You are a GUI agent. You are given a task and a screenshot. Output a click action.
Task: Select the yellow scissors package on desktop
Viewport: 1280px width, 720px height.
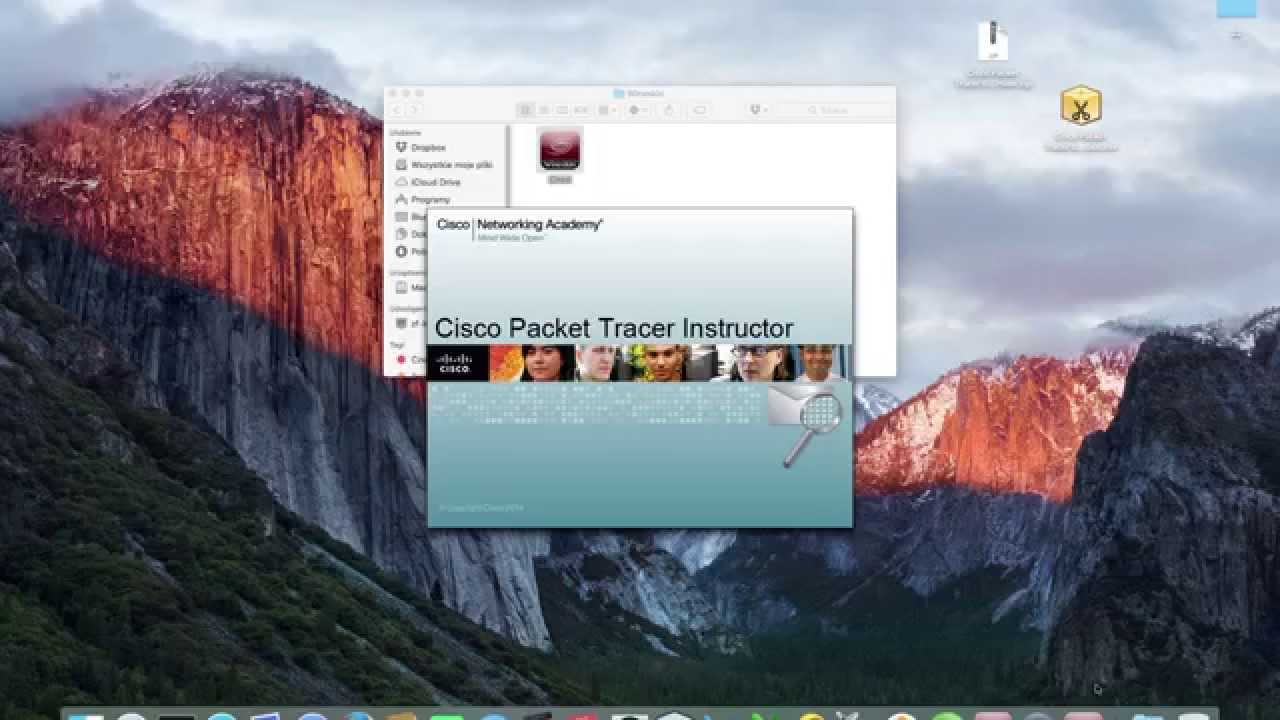(x=1081, y=105)
